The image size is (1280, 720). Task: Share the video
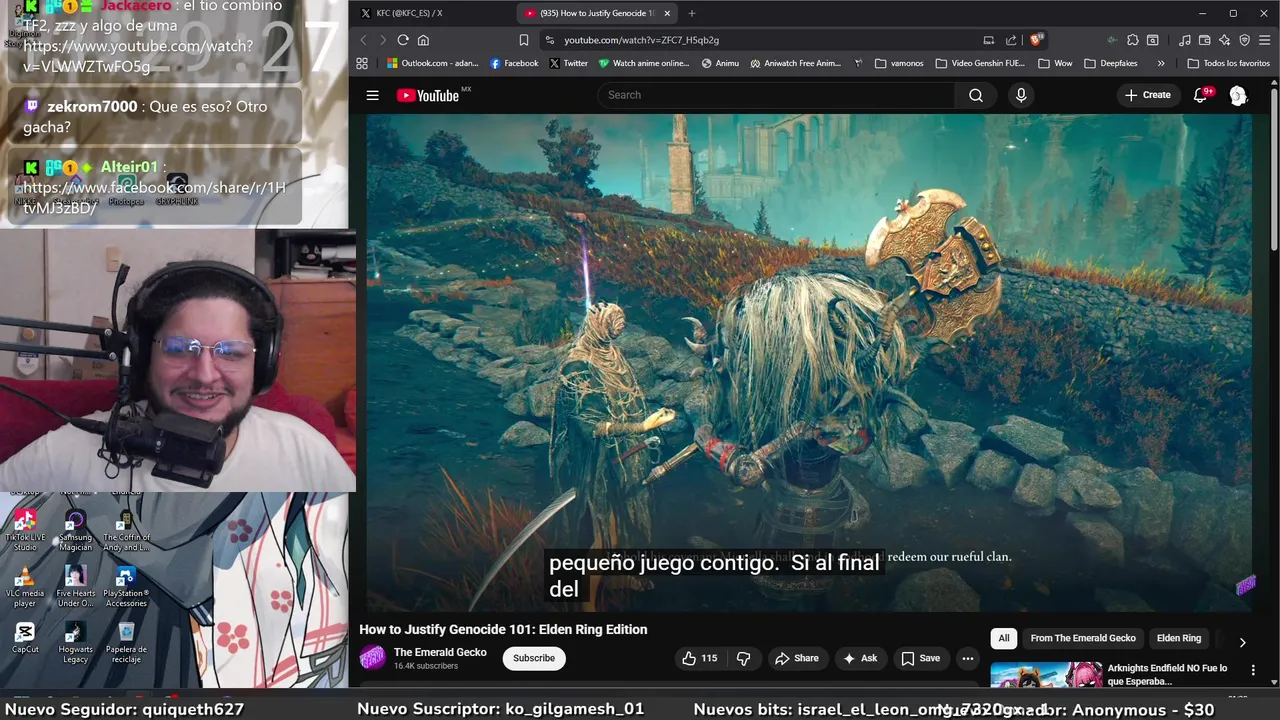(797, 658)
